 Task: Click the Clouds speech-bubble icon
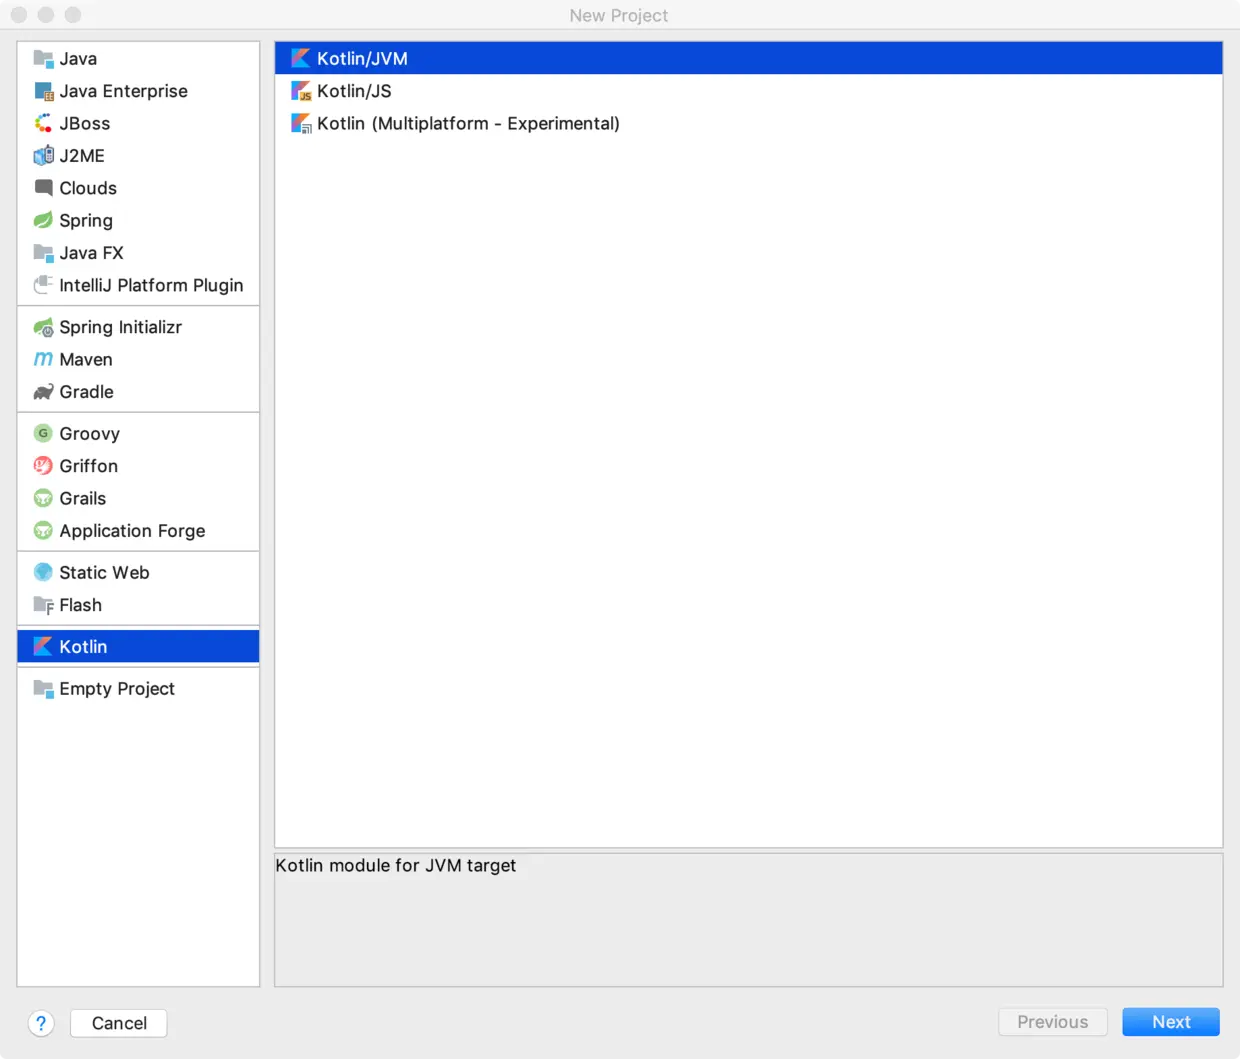(43, 188)
